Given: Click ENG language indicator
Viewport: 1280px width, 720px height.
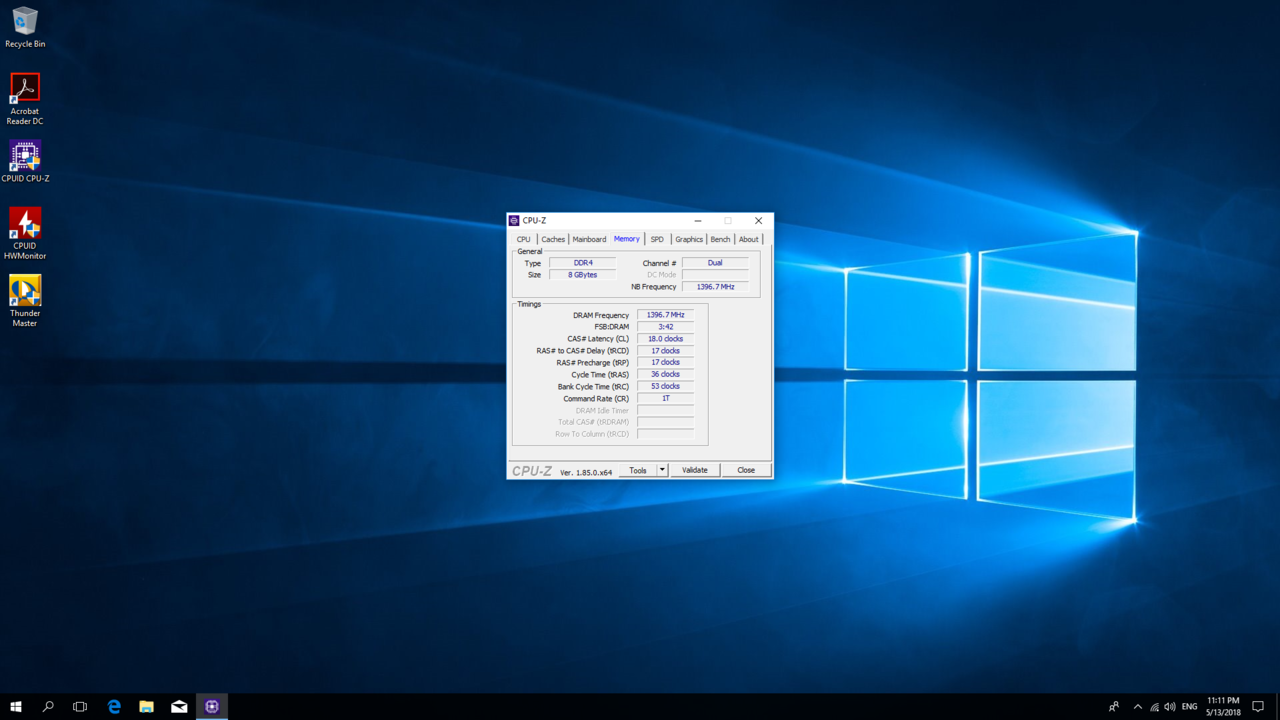Looking at the screenshot, I should [x=1189, y=707].
